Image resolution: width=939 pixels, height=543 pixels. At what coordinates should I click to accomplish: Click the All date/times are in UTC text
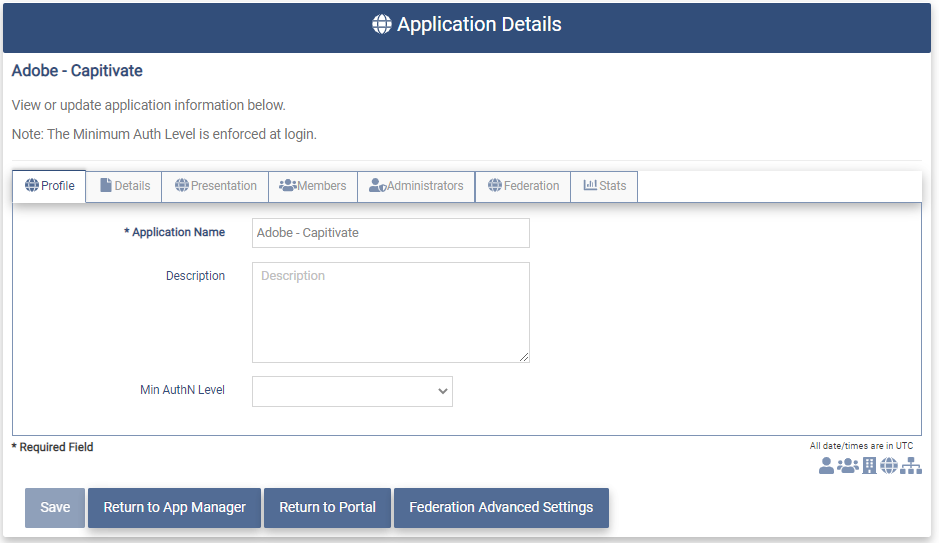coord(861,446)
